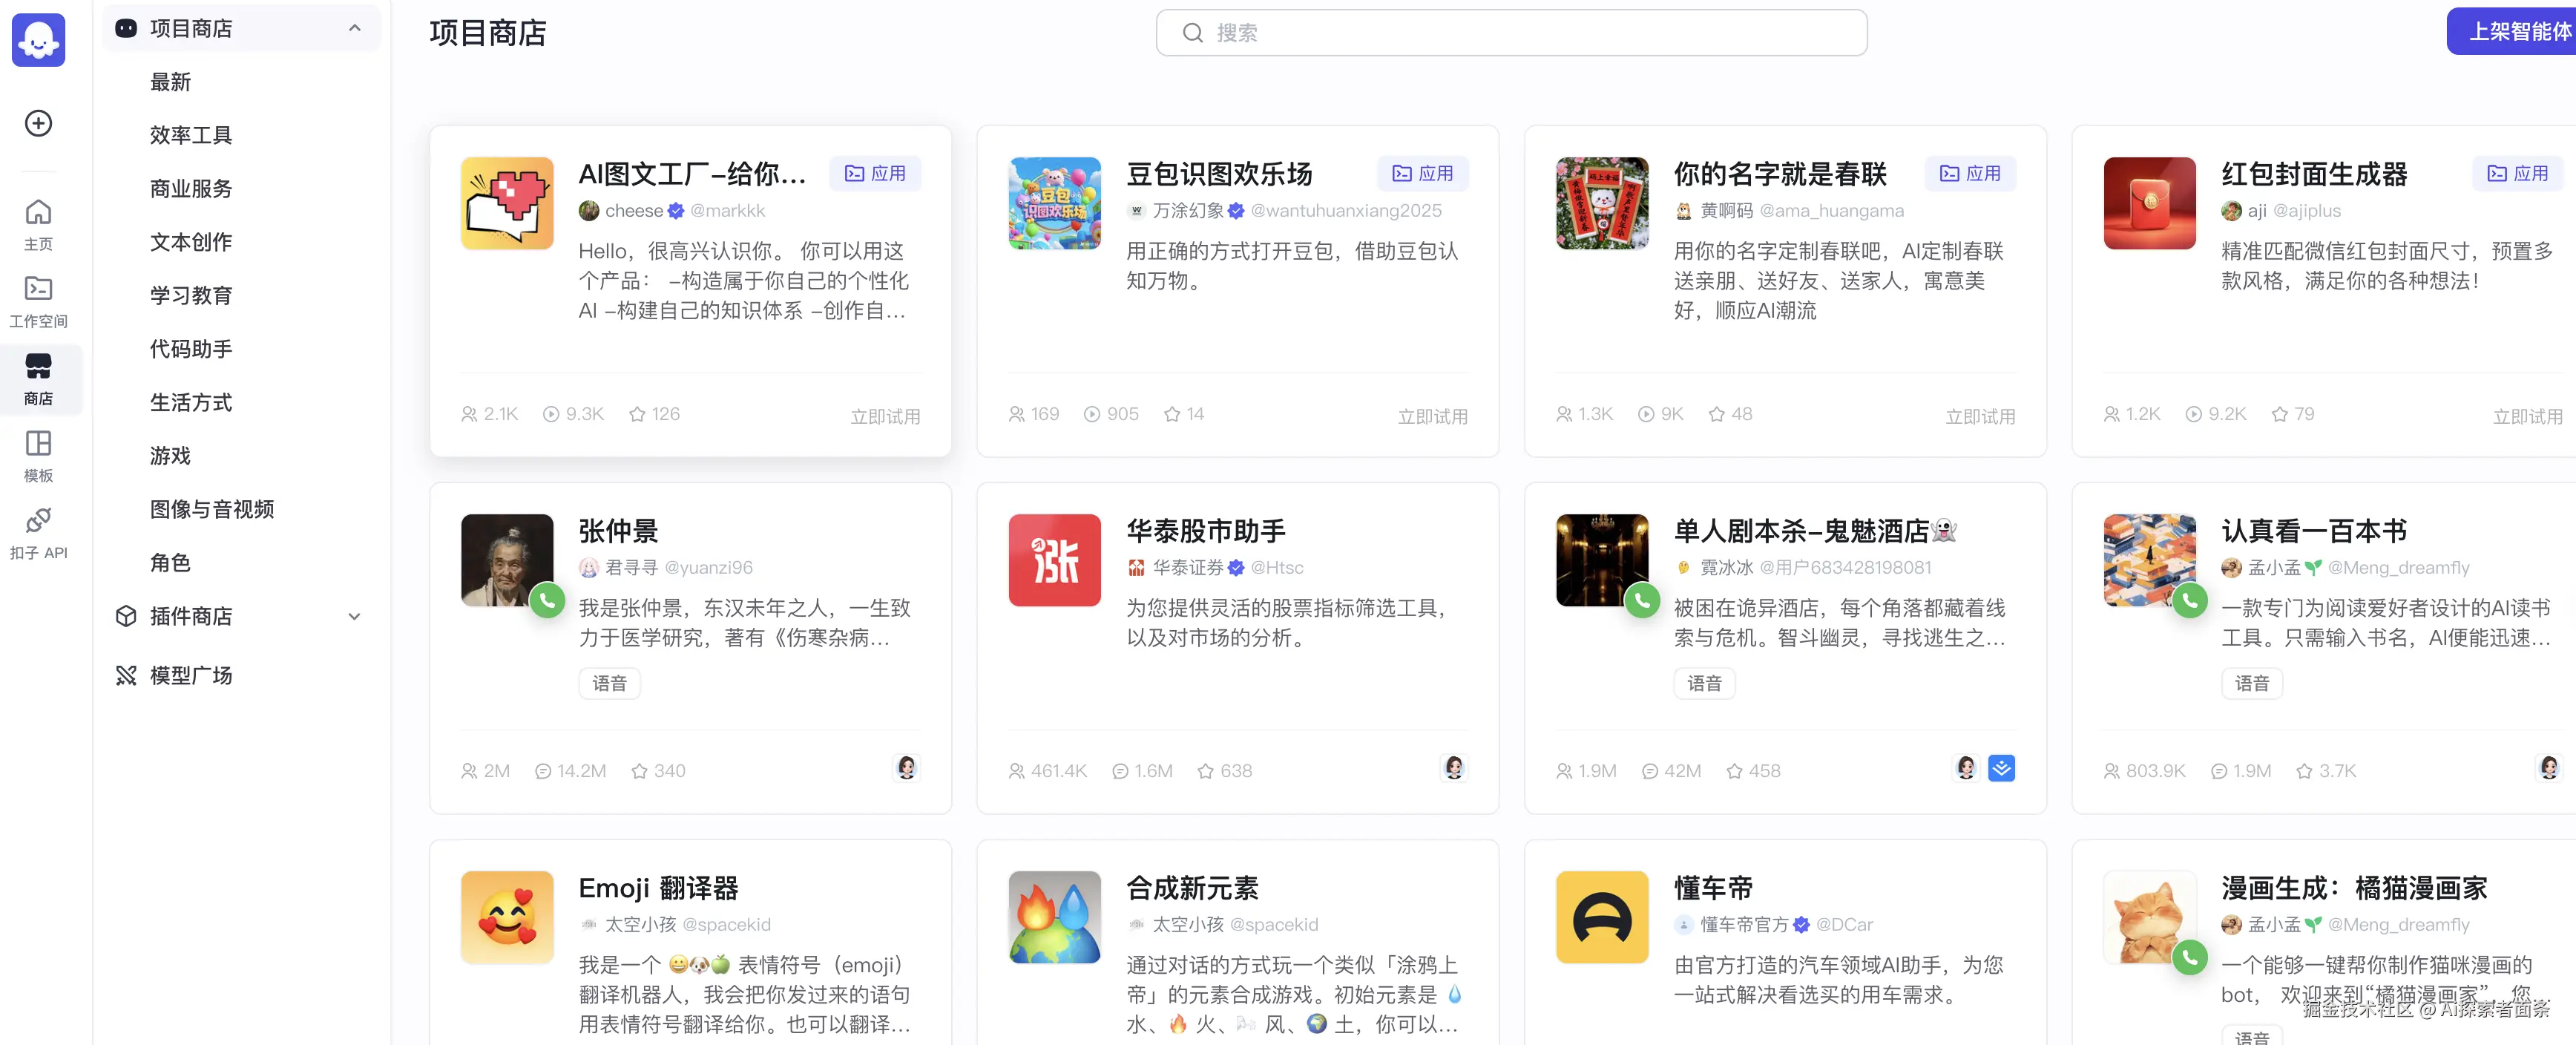Click the 上架智能体 button

tap(2516, 32)
